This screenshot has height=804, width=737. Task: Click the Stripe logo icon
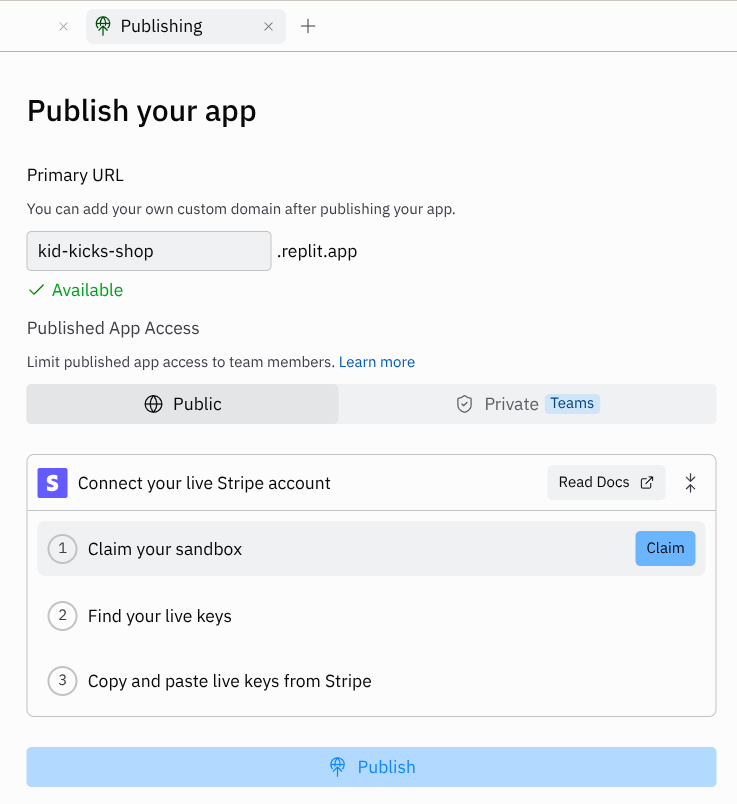52,483
